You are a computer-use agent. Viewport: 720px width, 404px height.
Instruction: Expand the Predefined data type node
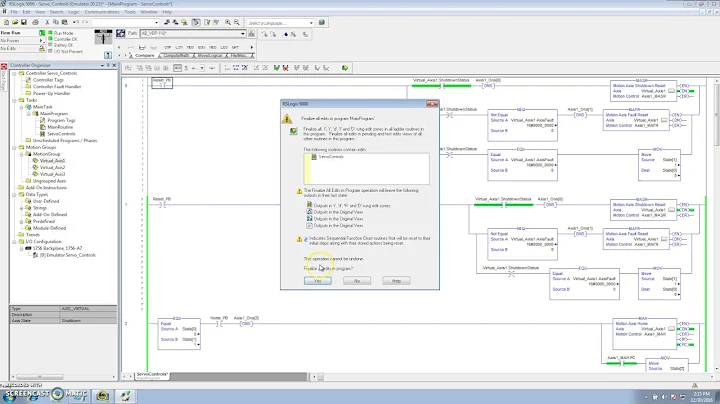[21, 221]
